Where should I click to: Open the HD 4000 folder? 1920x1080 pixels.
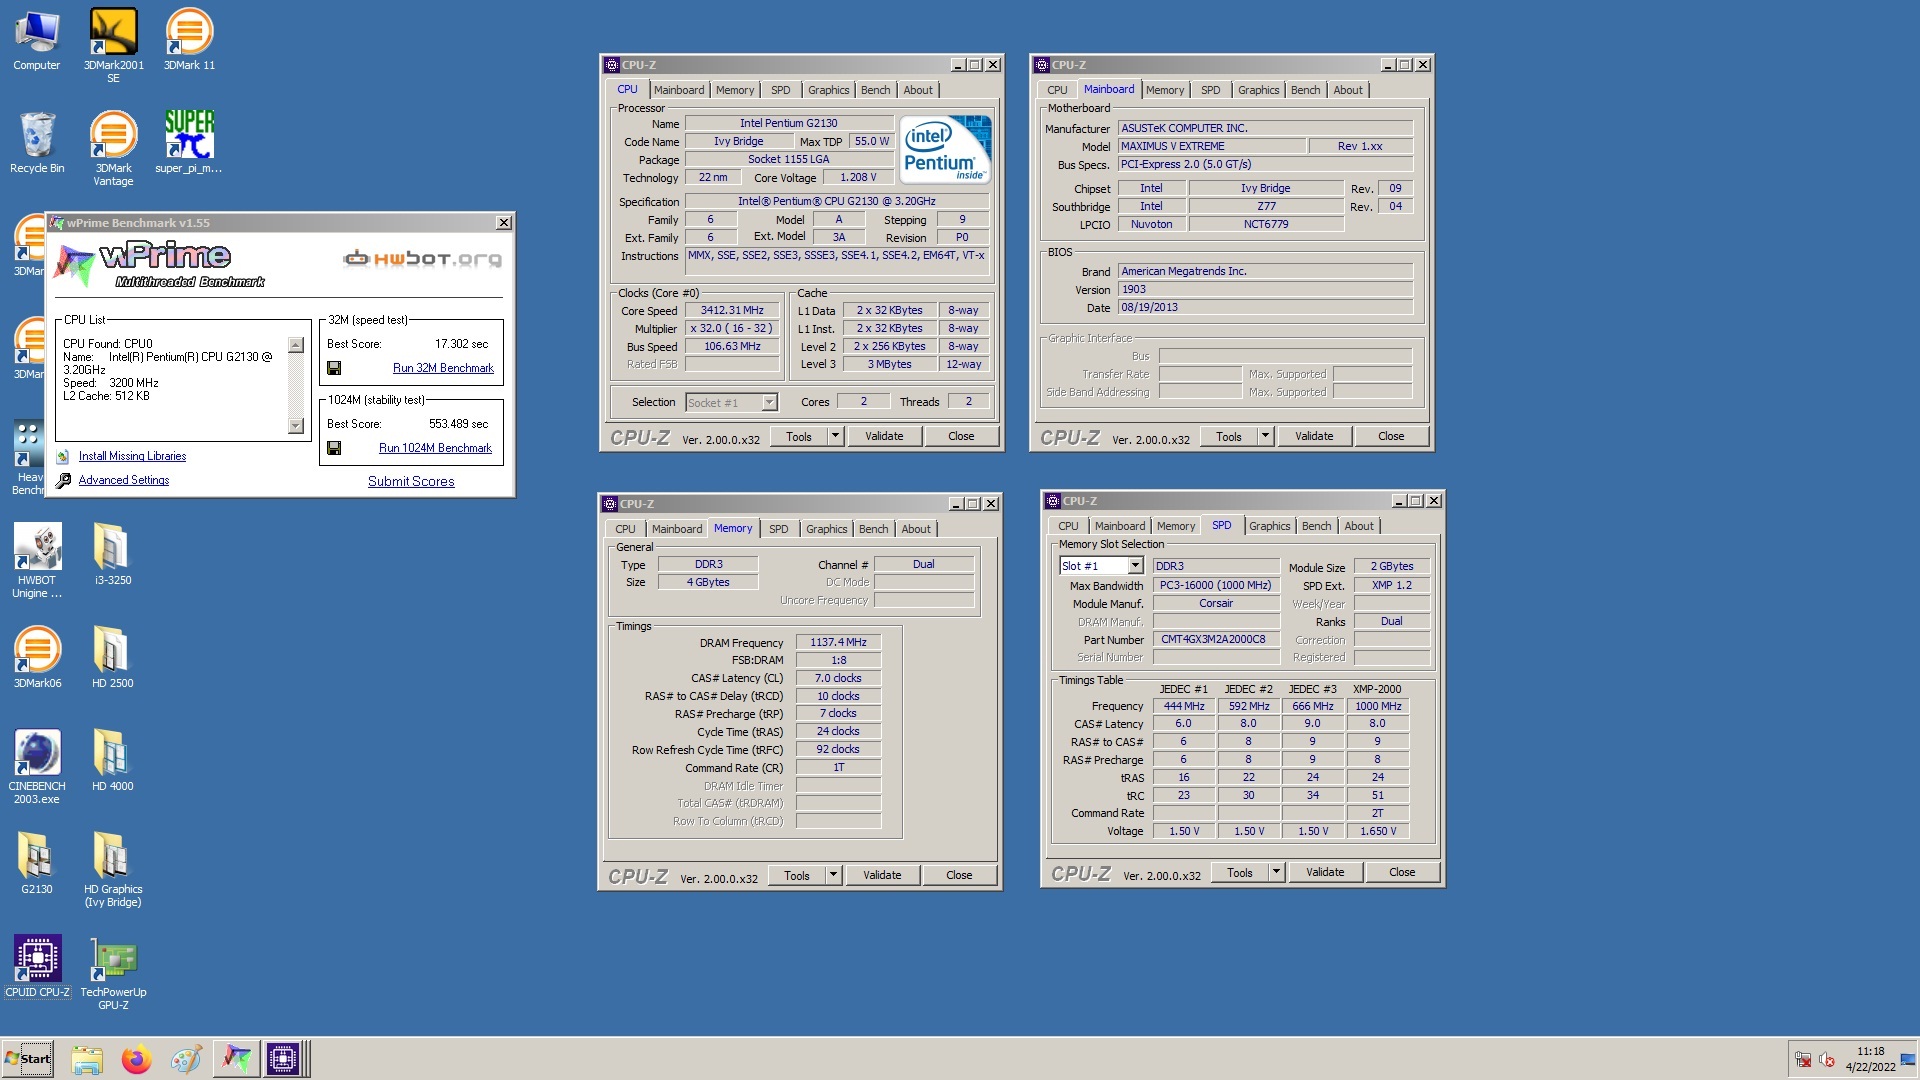click(x=113, y=760)
